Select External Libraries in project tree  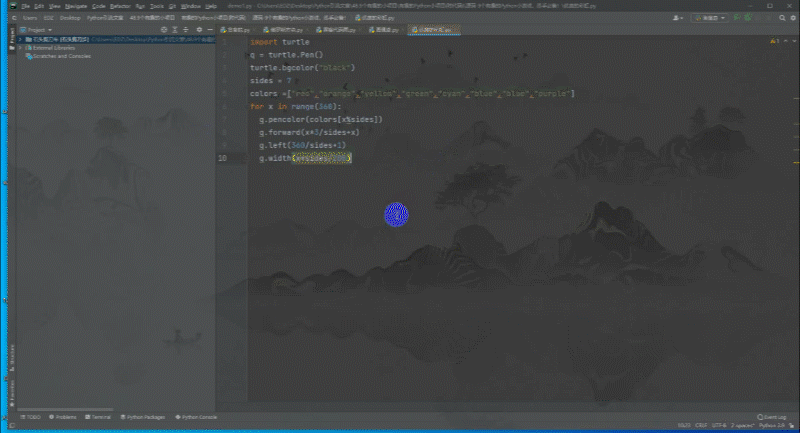[x=50, y=48]
